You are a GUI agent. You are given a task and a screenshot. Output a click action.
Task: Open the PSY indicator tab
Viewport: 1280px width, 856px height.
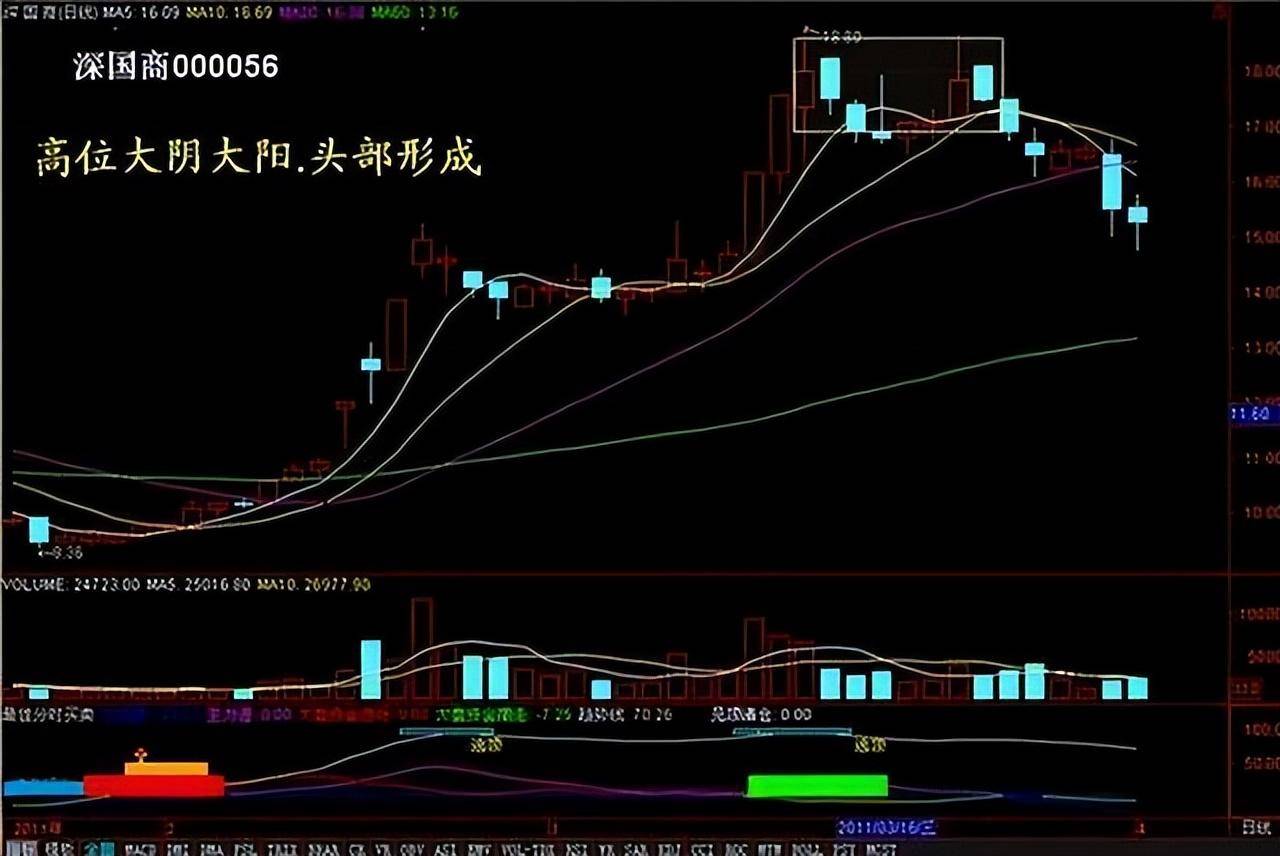pyautogui.click(x=842, y=849)
